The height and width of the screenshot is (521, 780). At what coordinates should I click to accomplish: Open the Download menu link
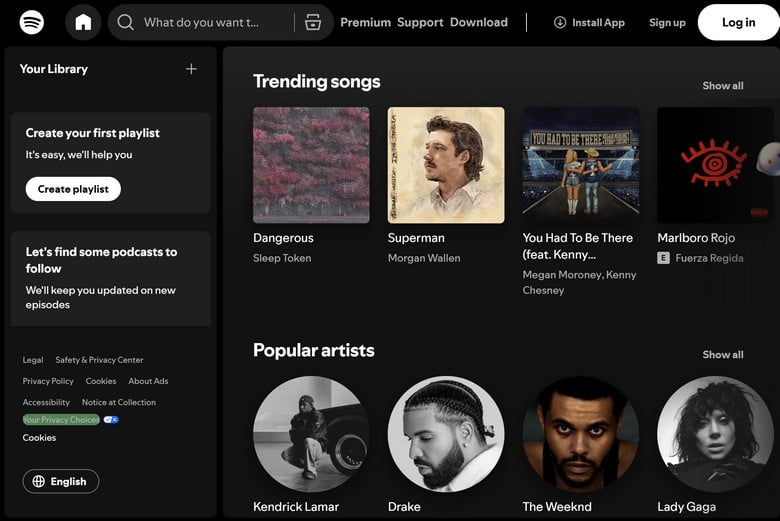point(479,22)
